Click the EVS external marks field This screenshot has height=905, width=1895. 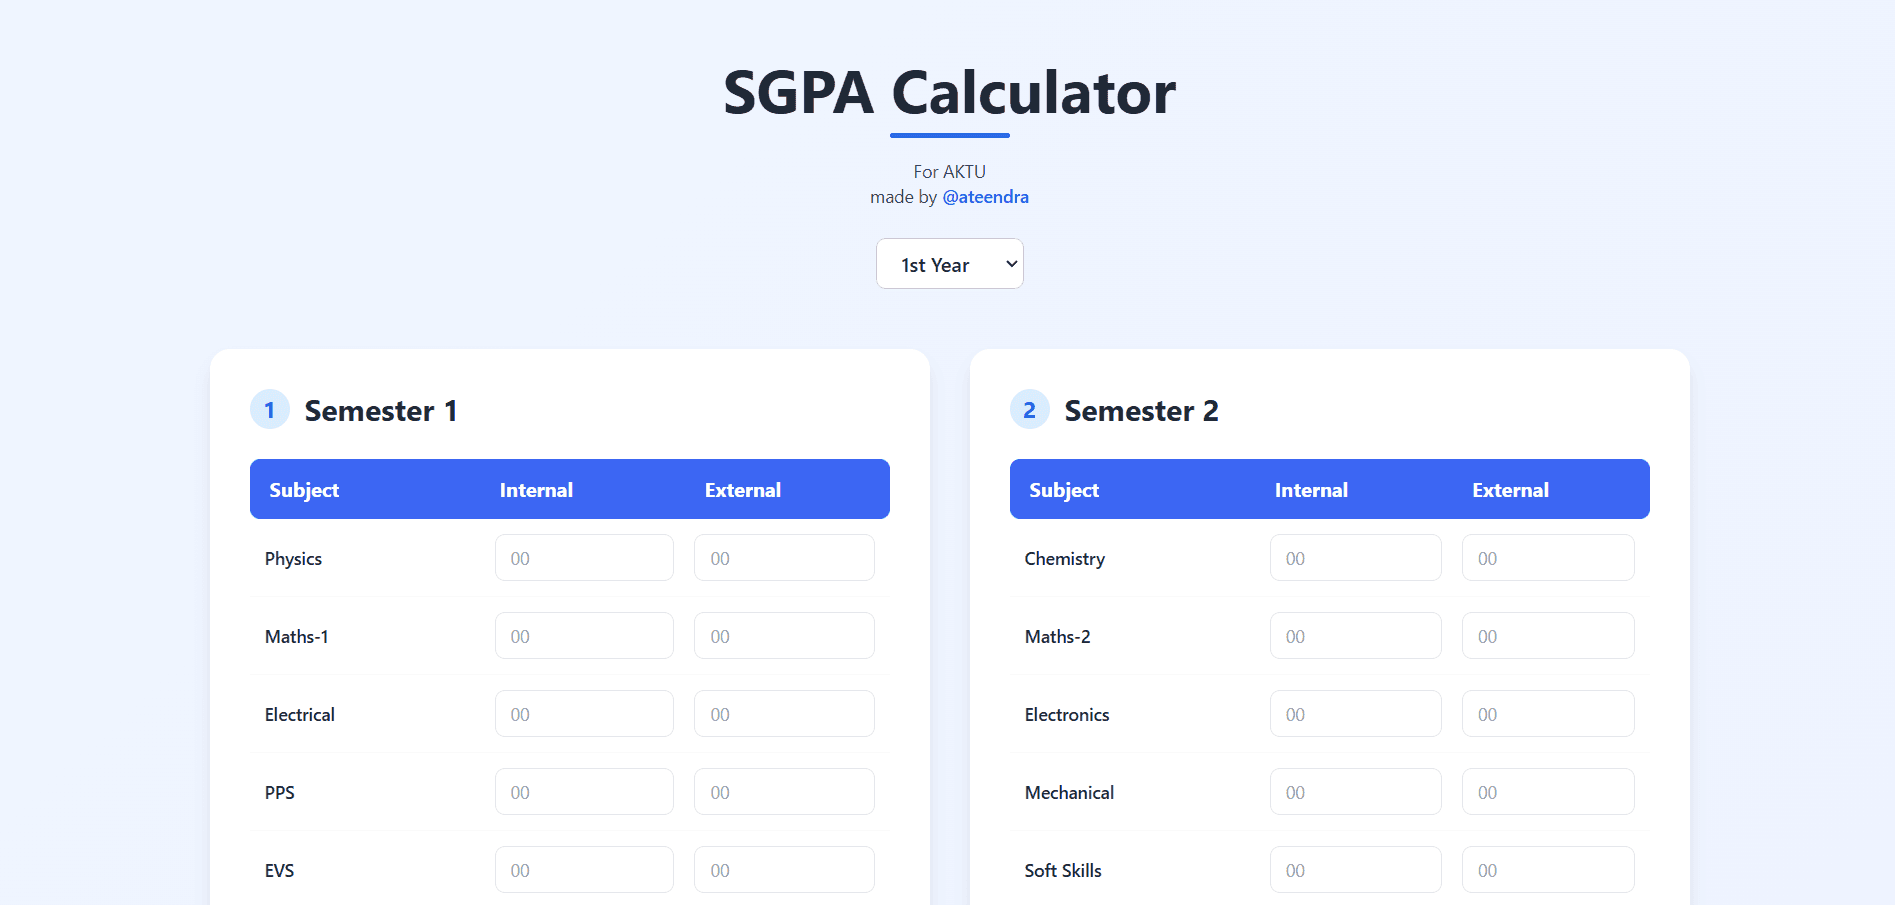(x=784, y=869)
